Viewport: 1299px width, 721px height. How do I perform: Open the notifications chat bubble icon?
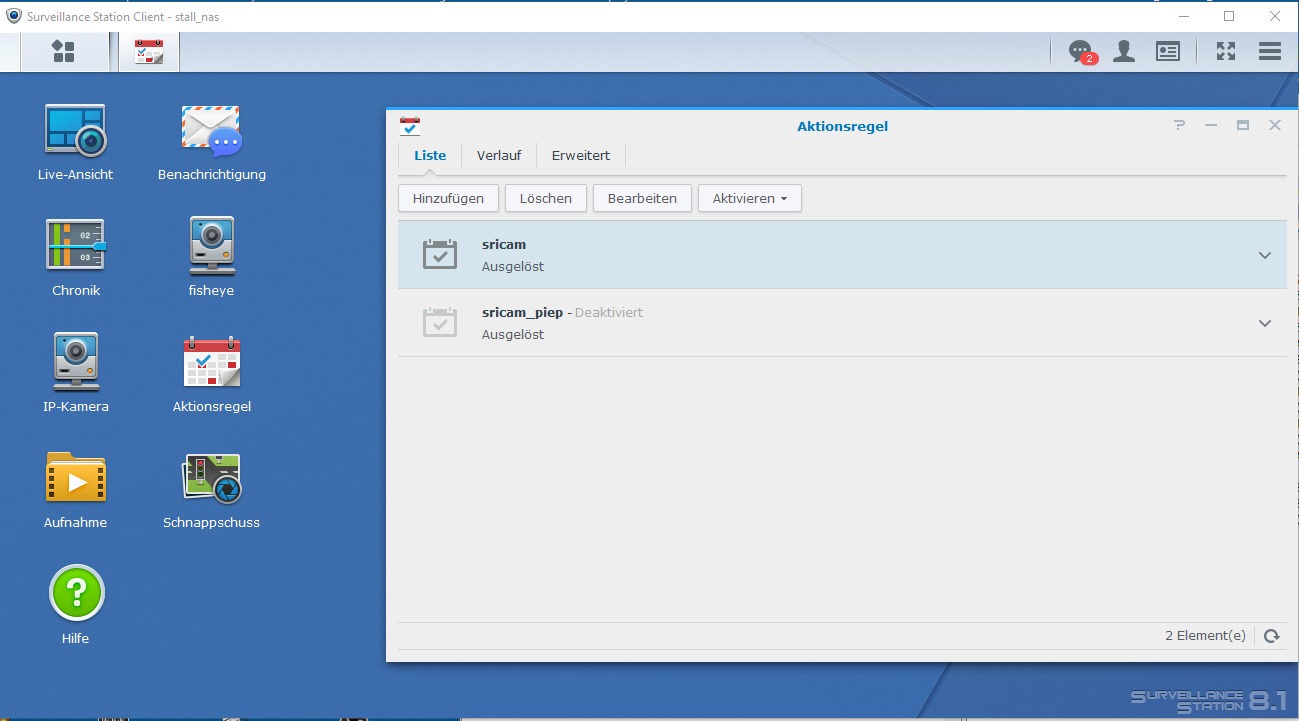[x=1080, y=51]
